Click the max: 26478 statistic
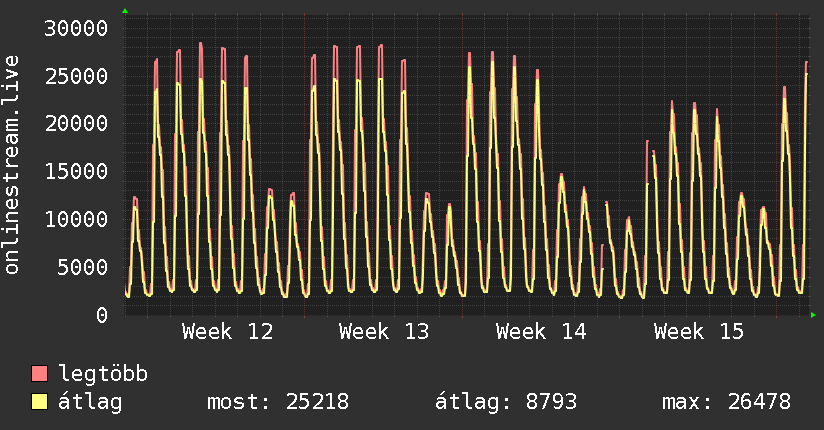 pos(726,402)
